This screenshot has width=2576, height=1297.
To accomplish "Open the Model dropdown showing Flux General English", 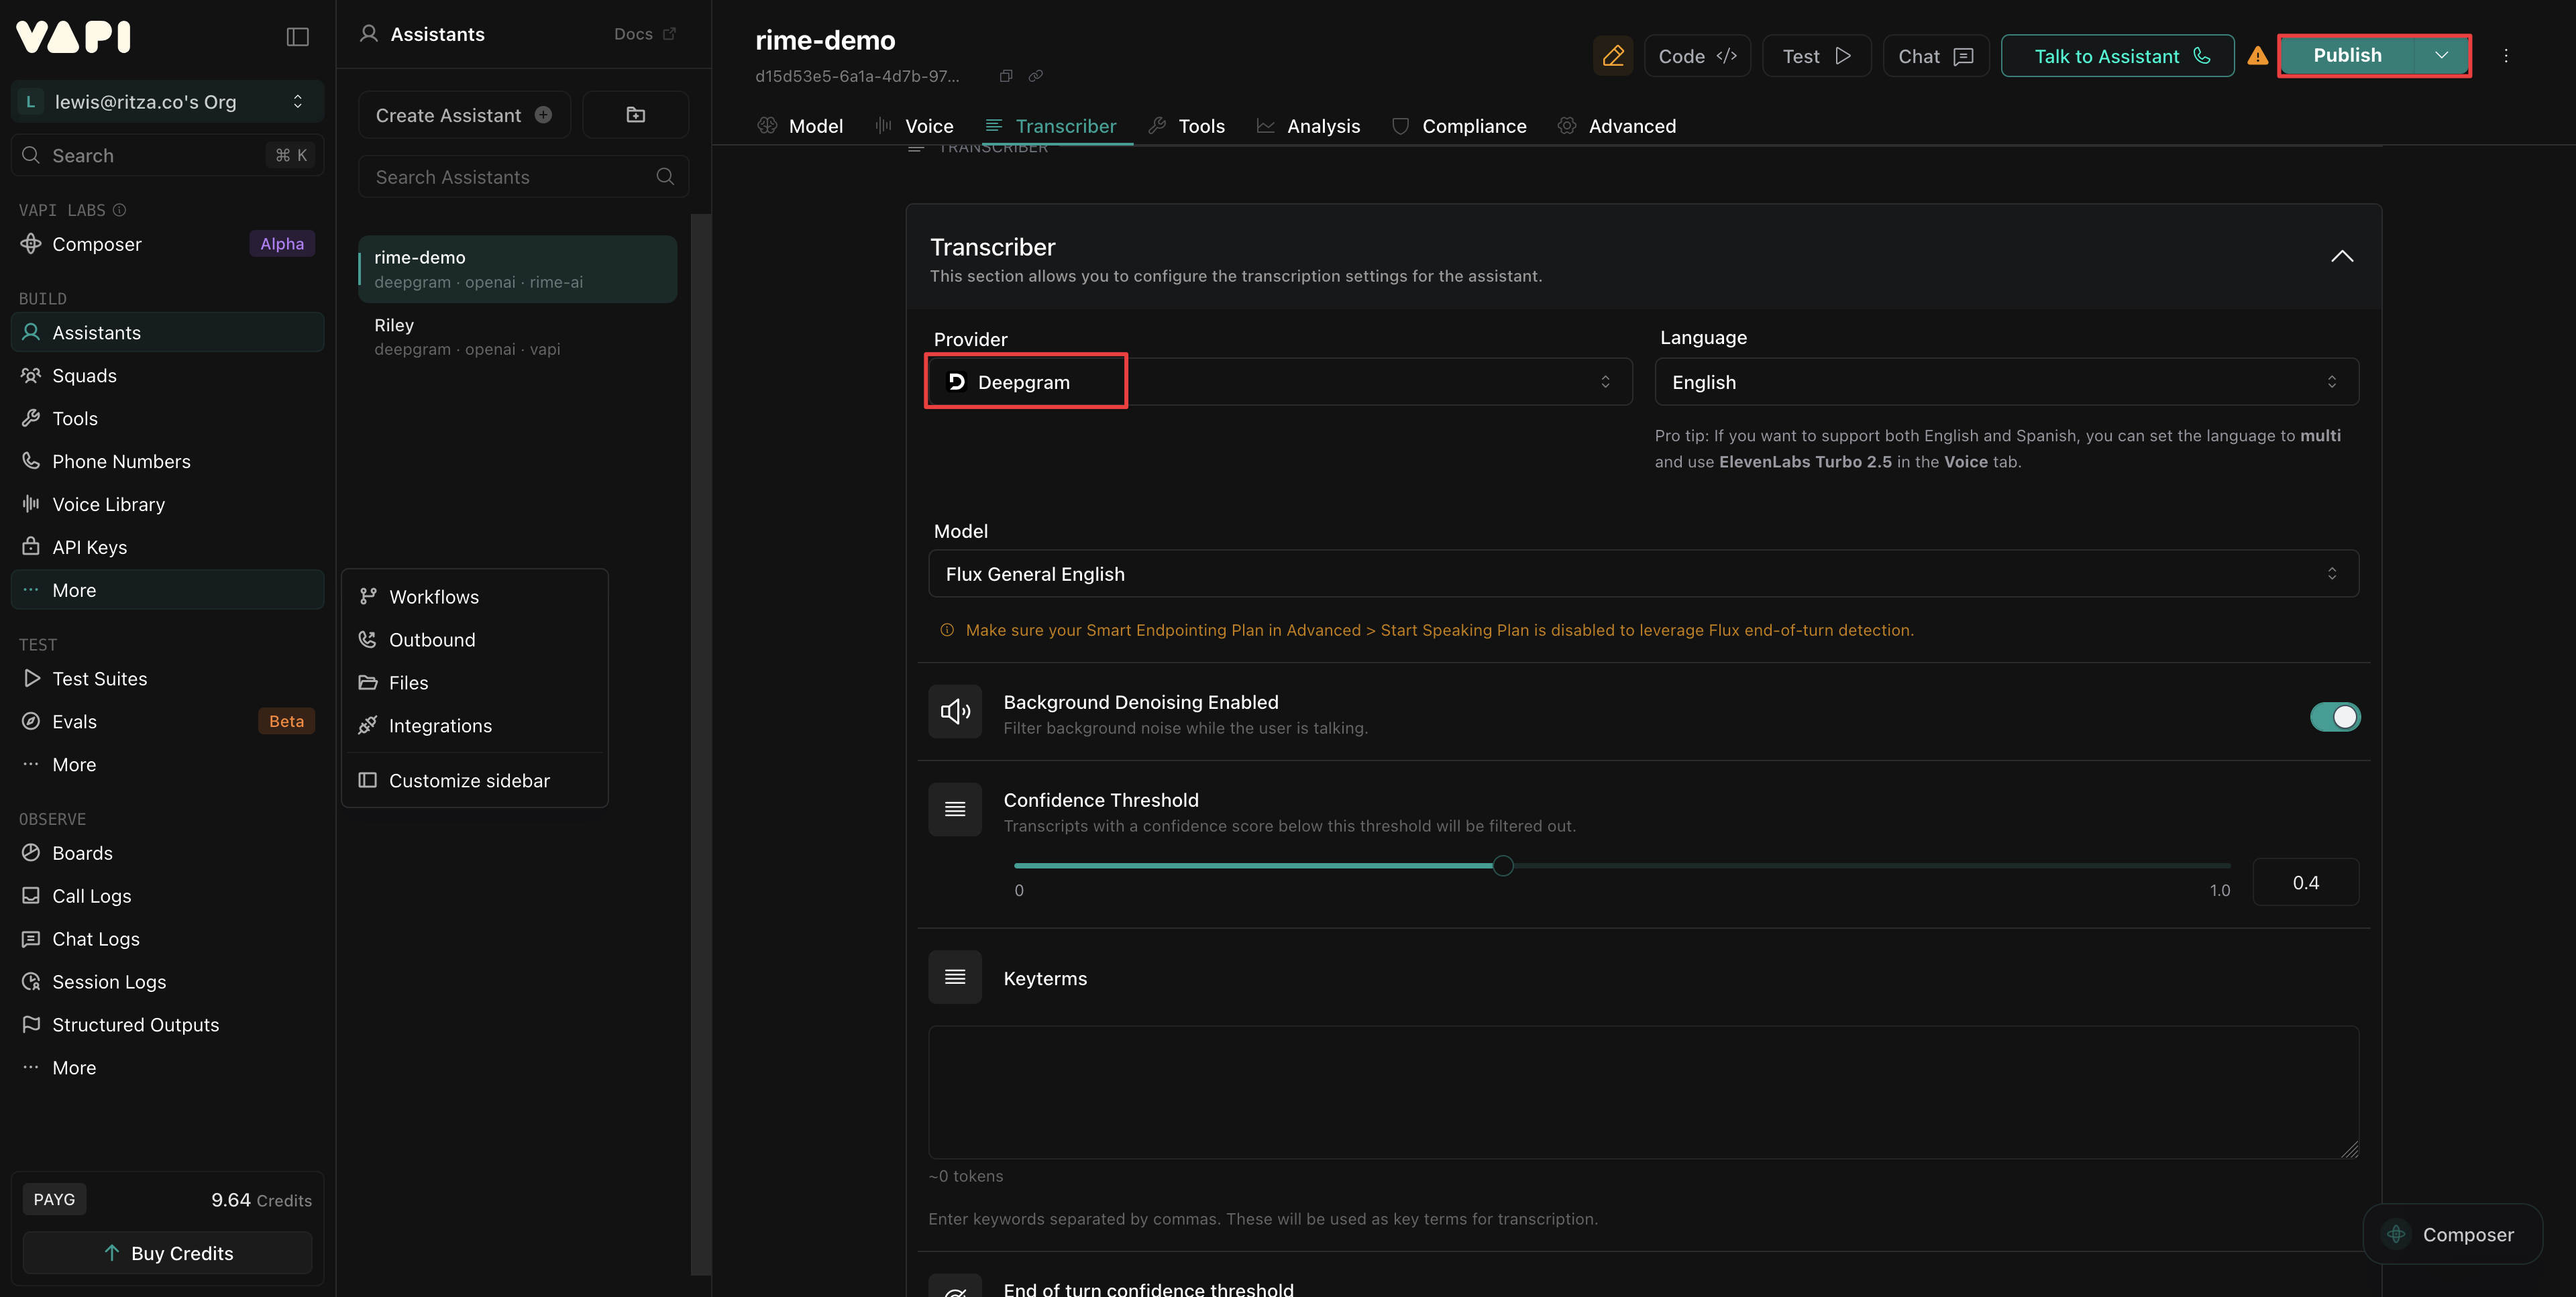I will pos(1643,573).
